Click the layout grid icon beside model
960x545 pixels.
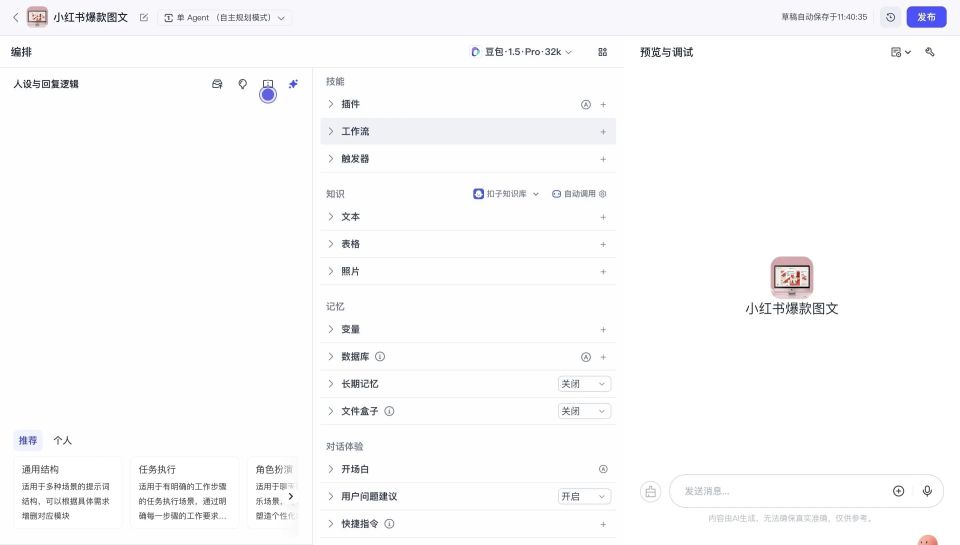click(x=602, y=52)
